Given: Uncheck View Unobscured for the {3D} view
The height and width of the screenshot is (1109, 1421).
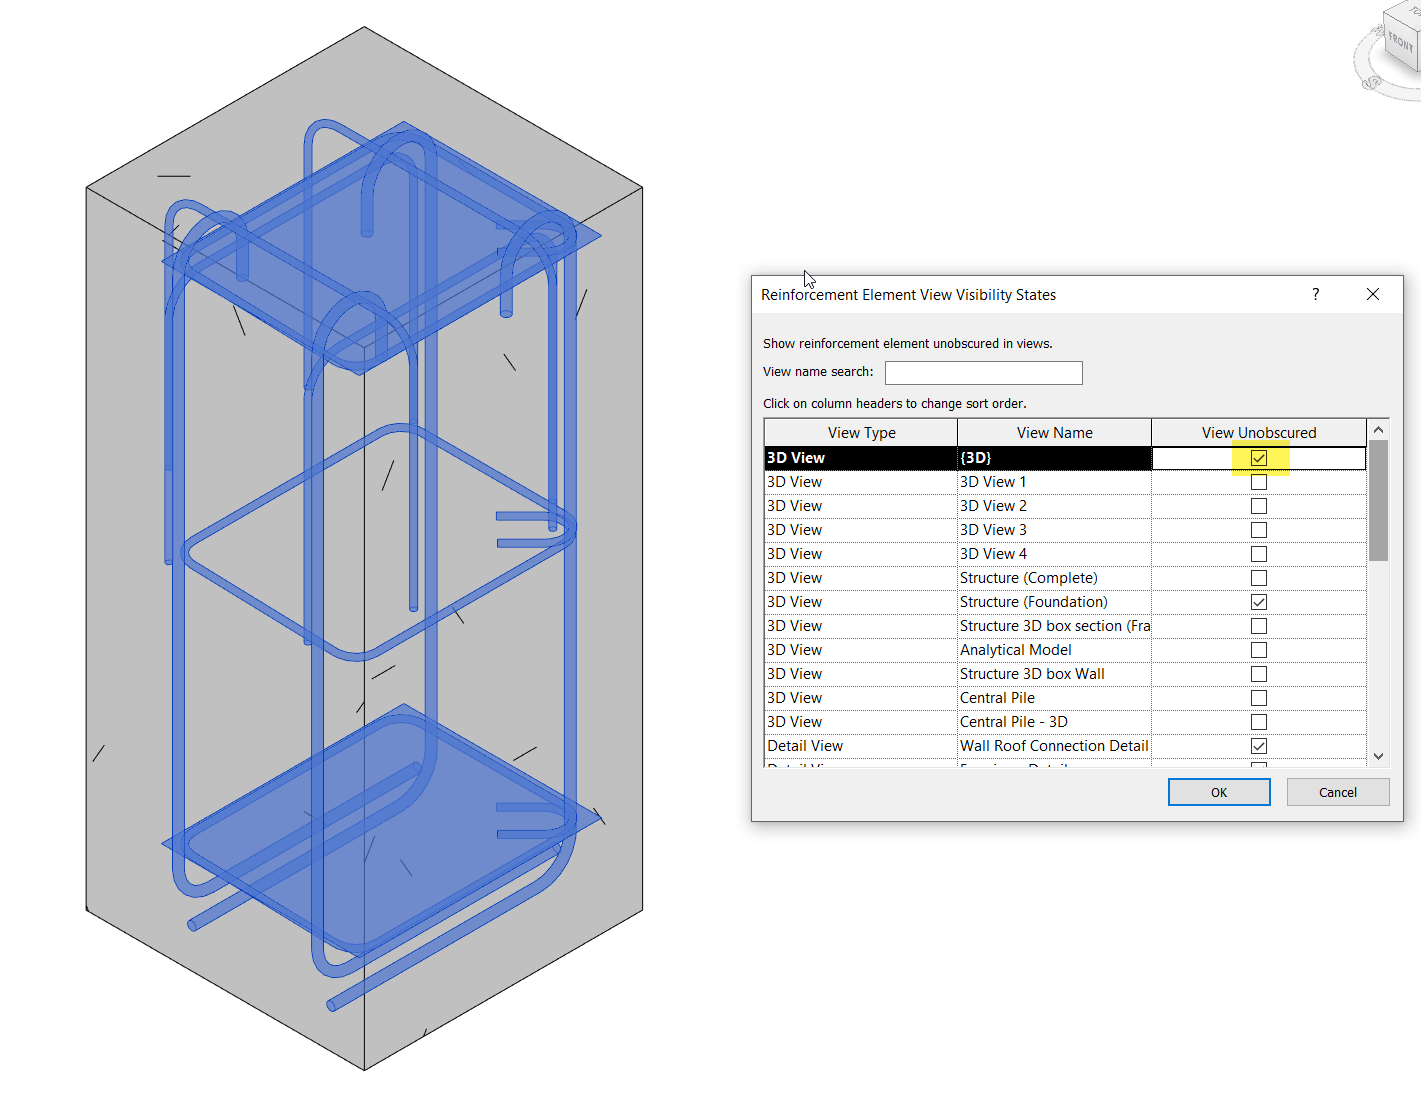Looking at the screenshot, I should pos(1258,457).
